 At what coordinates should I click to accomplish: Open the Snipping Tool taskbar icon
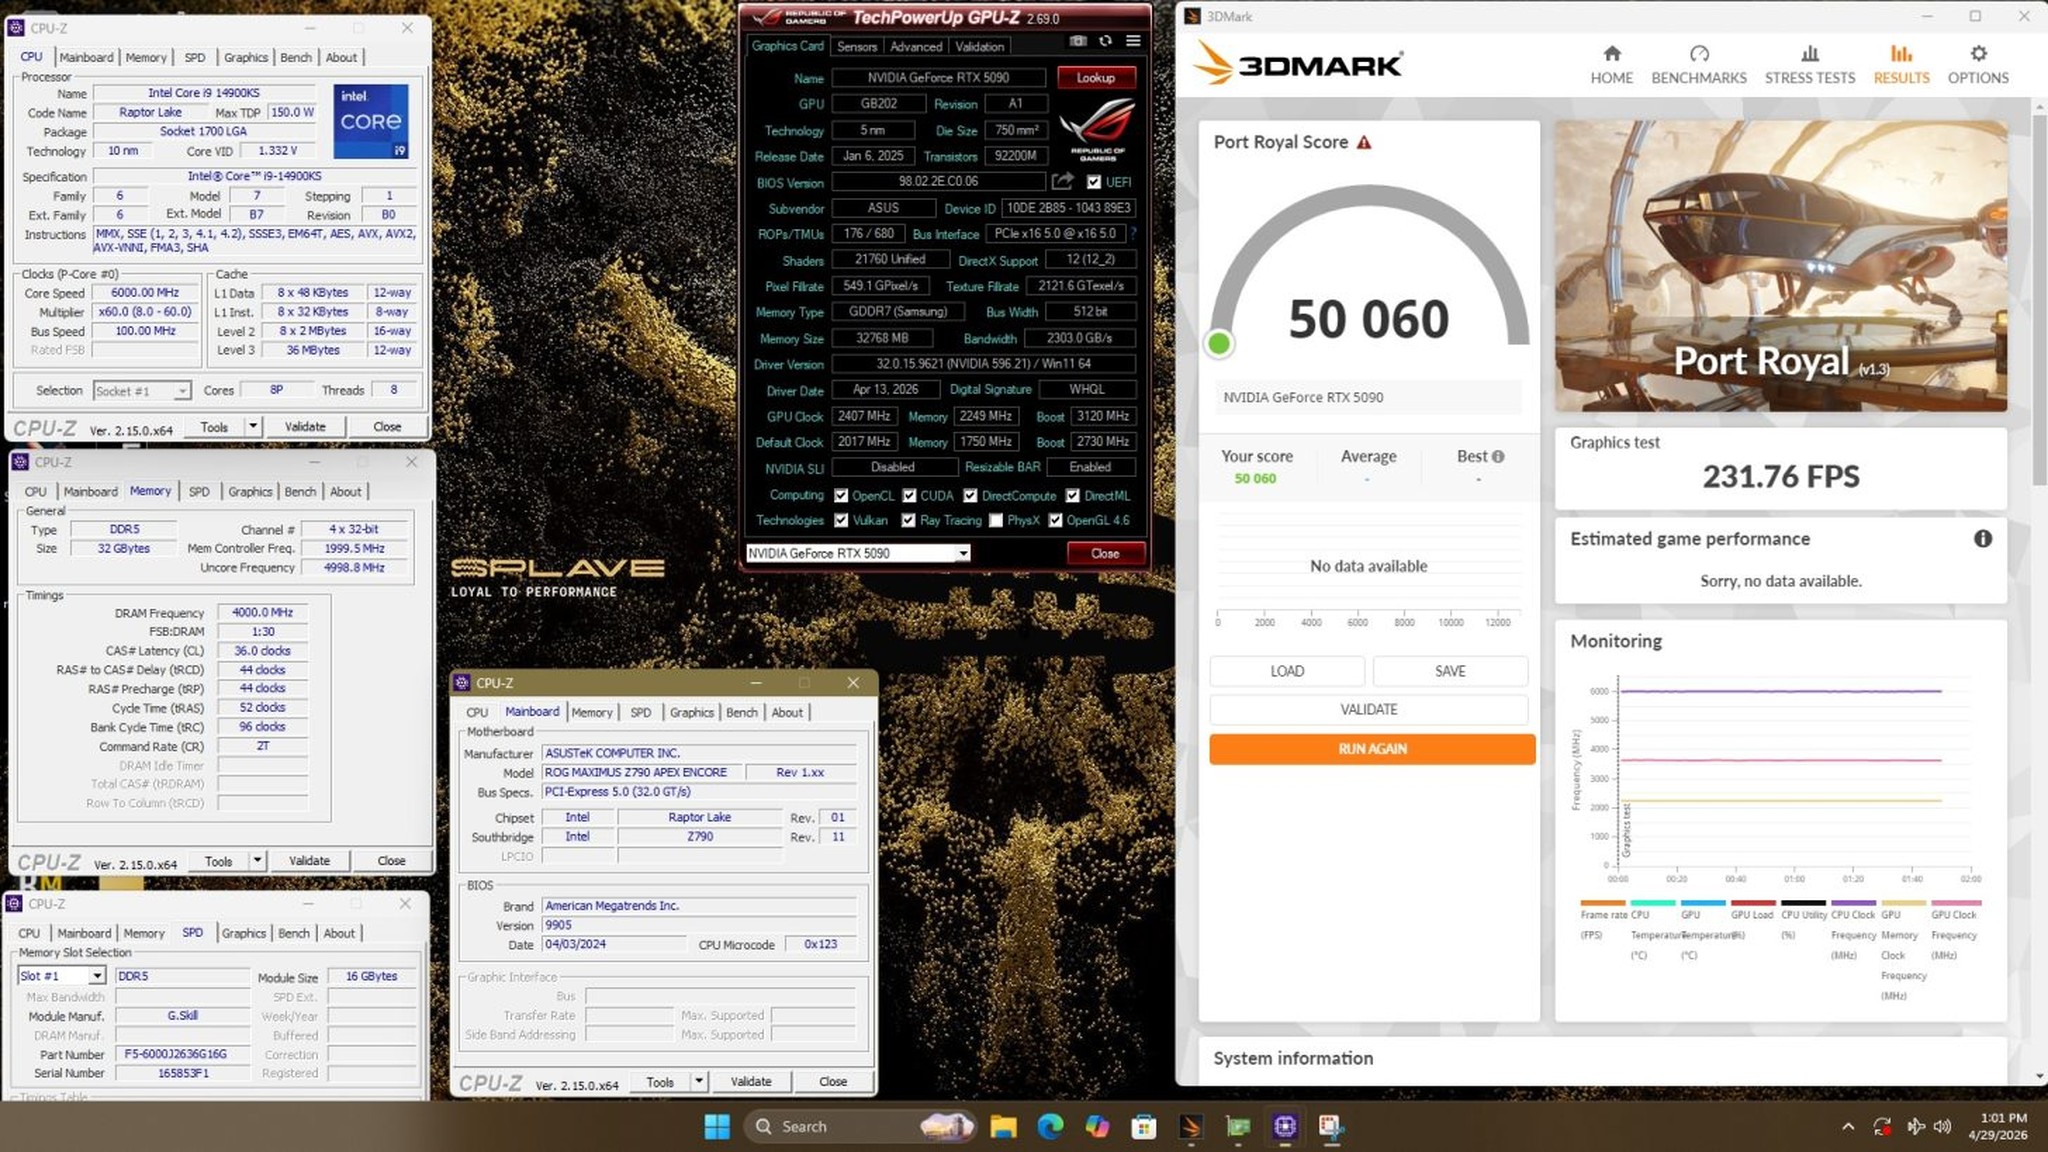[x=1332, y=1127]
